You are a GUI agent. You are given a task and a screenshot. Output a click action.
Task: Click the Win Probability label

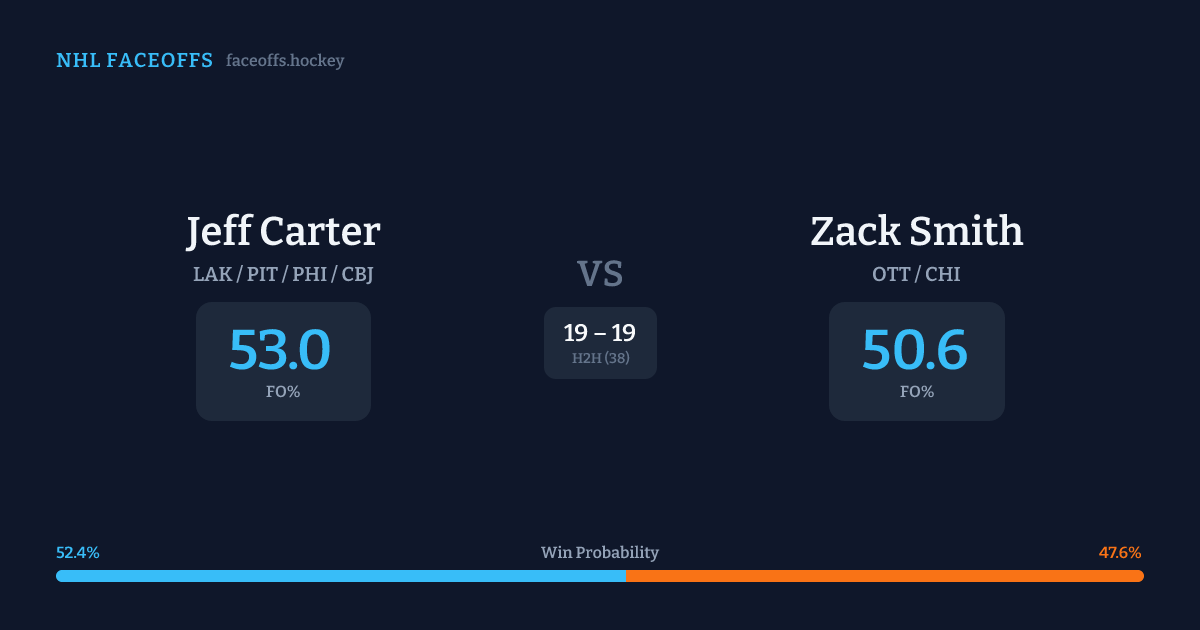600,553
